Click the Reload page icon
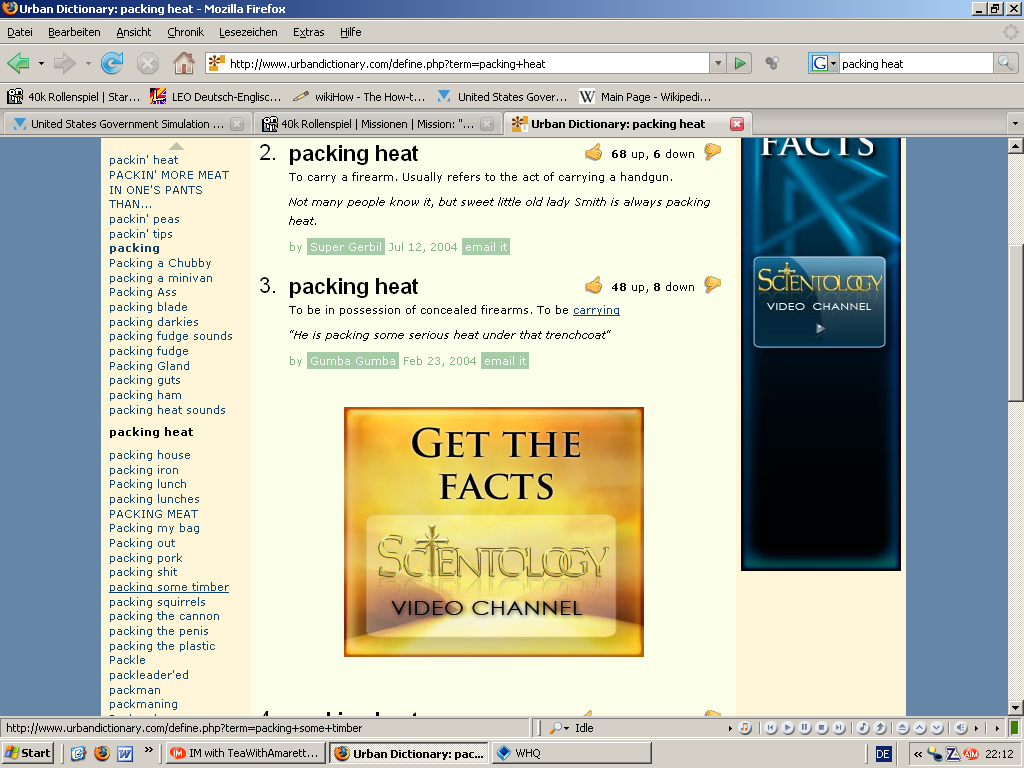The image size is (1024, 768). 112,63
